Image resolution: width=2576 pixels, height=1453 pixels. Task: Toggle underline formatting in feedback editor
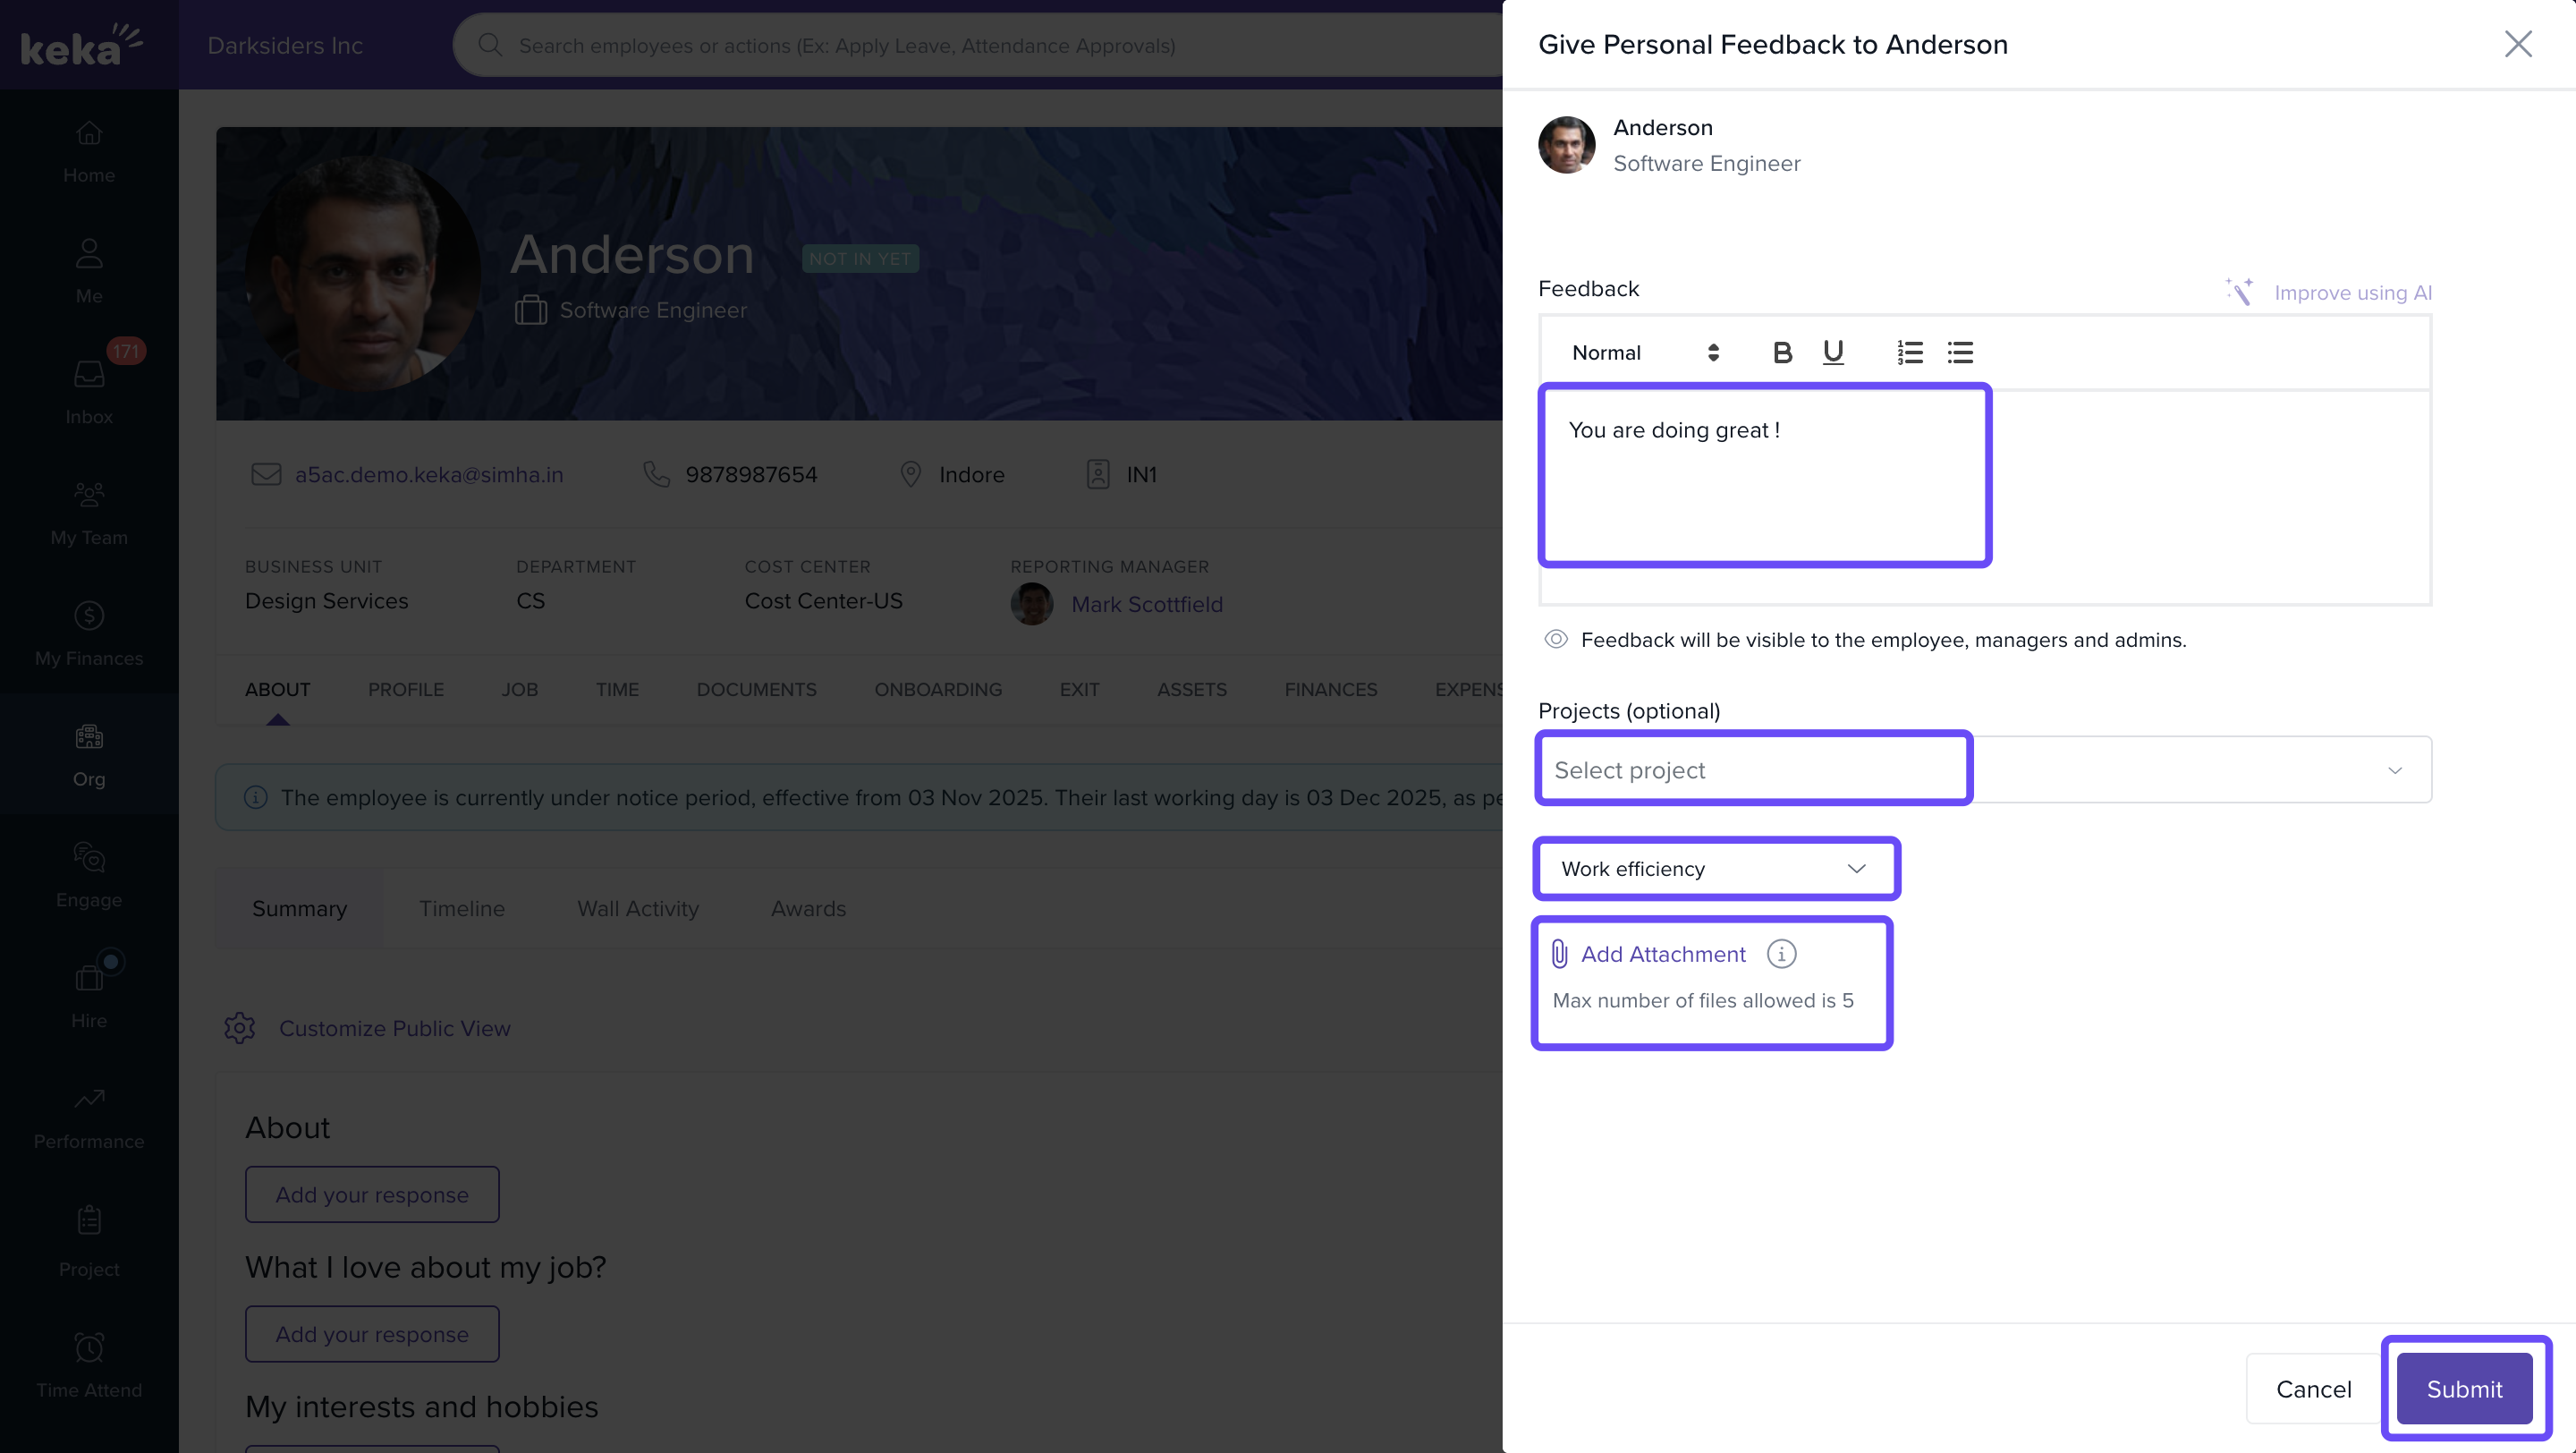click(x=1833, y=352)
